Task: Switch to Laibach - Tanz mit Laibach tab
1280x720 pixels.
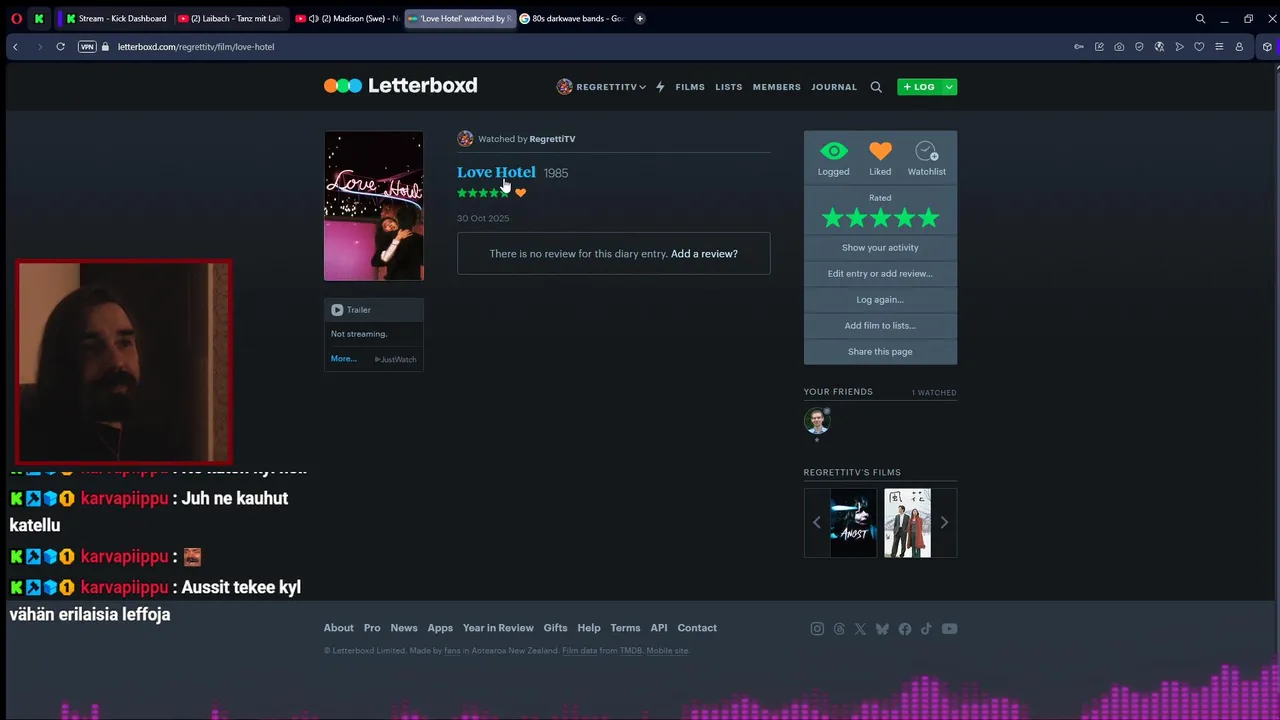Action: pyautogui.click(x=230, y=18)
